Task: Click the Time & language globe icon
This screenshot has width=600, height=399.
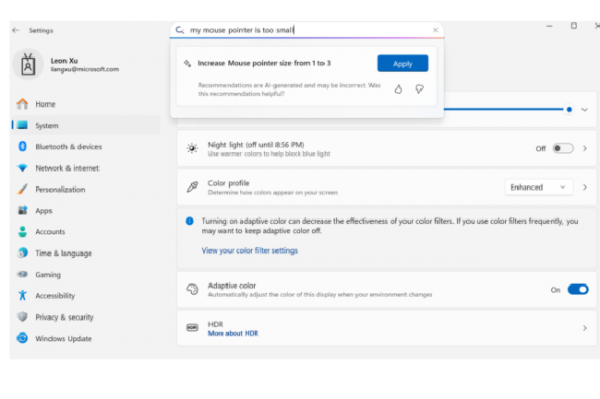Action: [22, 252]
